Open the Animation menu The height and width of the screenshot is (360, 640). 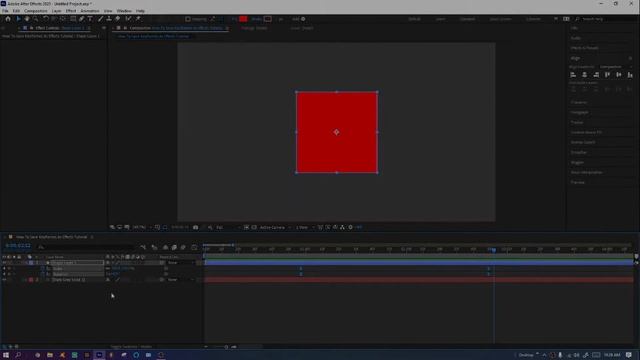90,11
